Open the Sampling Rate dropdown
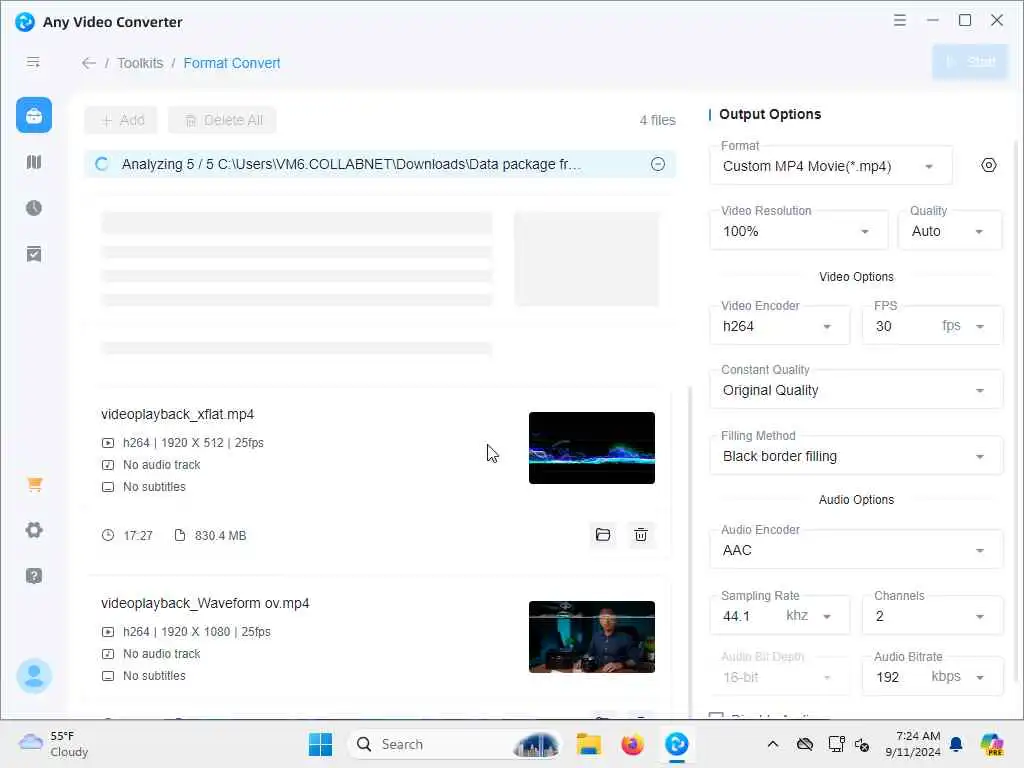 tap(780, 616)
